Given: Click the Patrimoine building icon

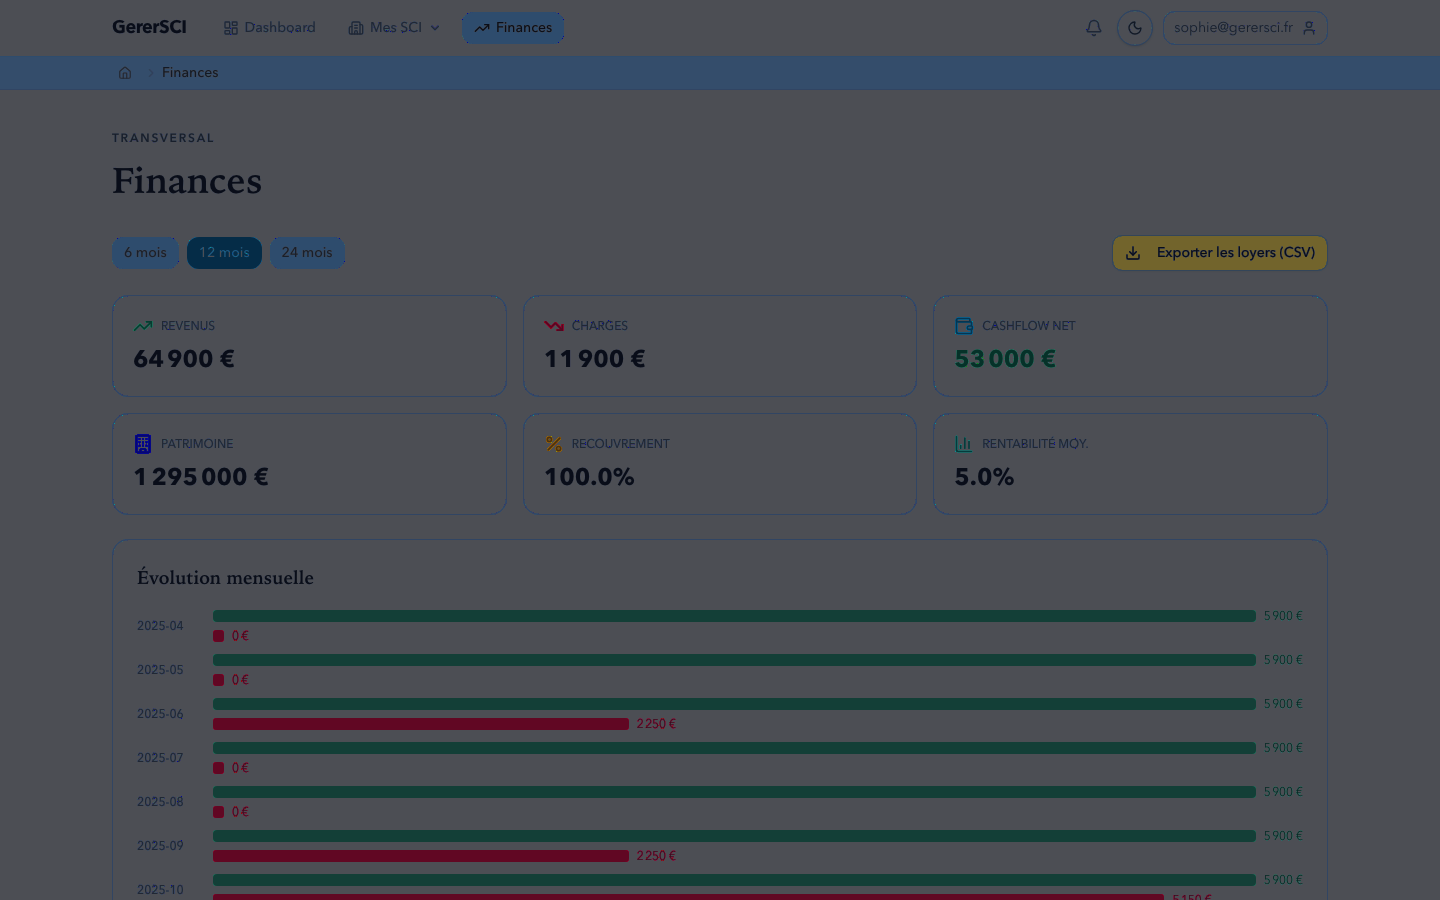Looking at the screenshot, I should (143, 444).
